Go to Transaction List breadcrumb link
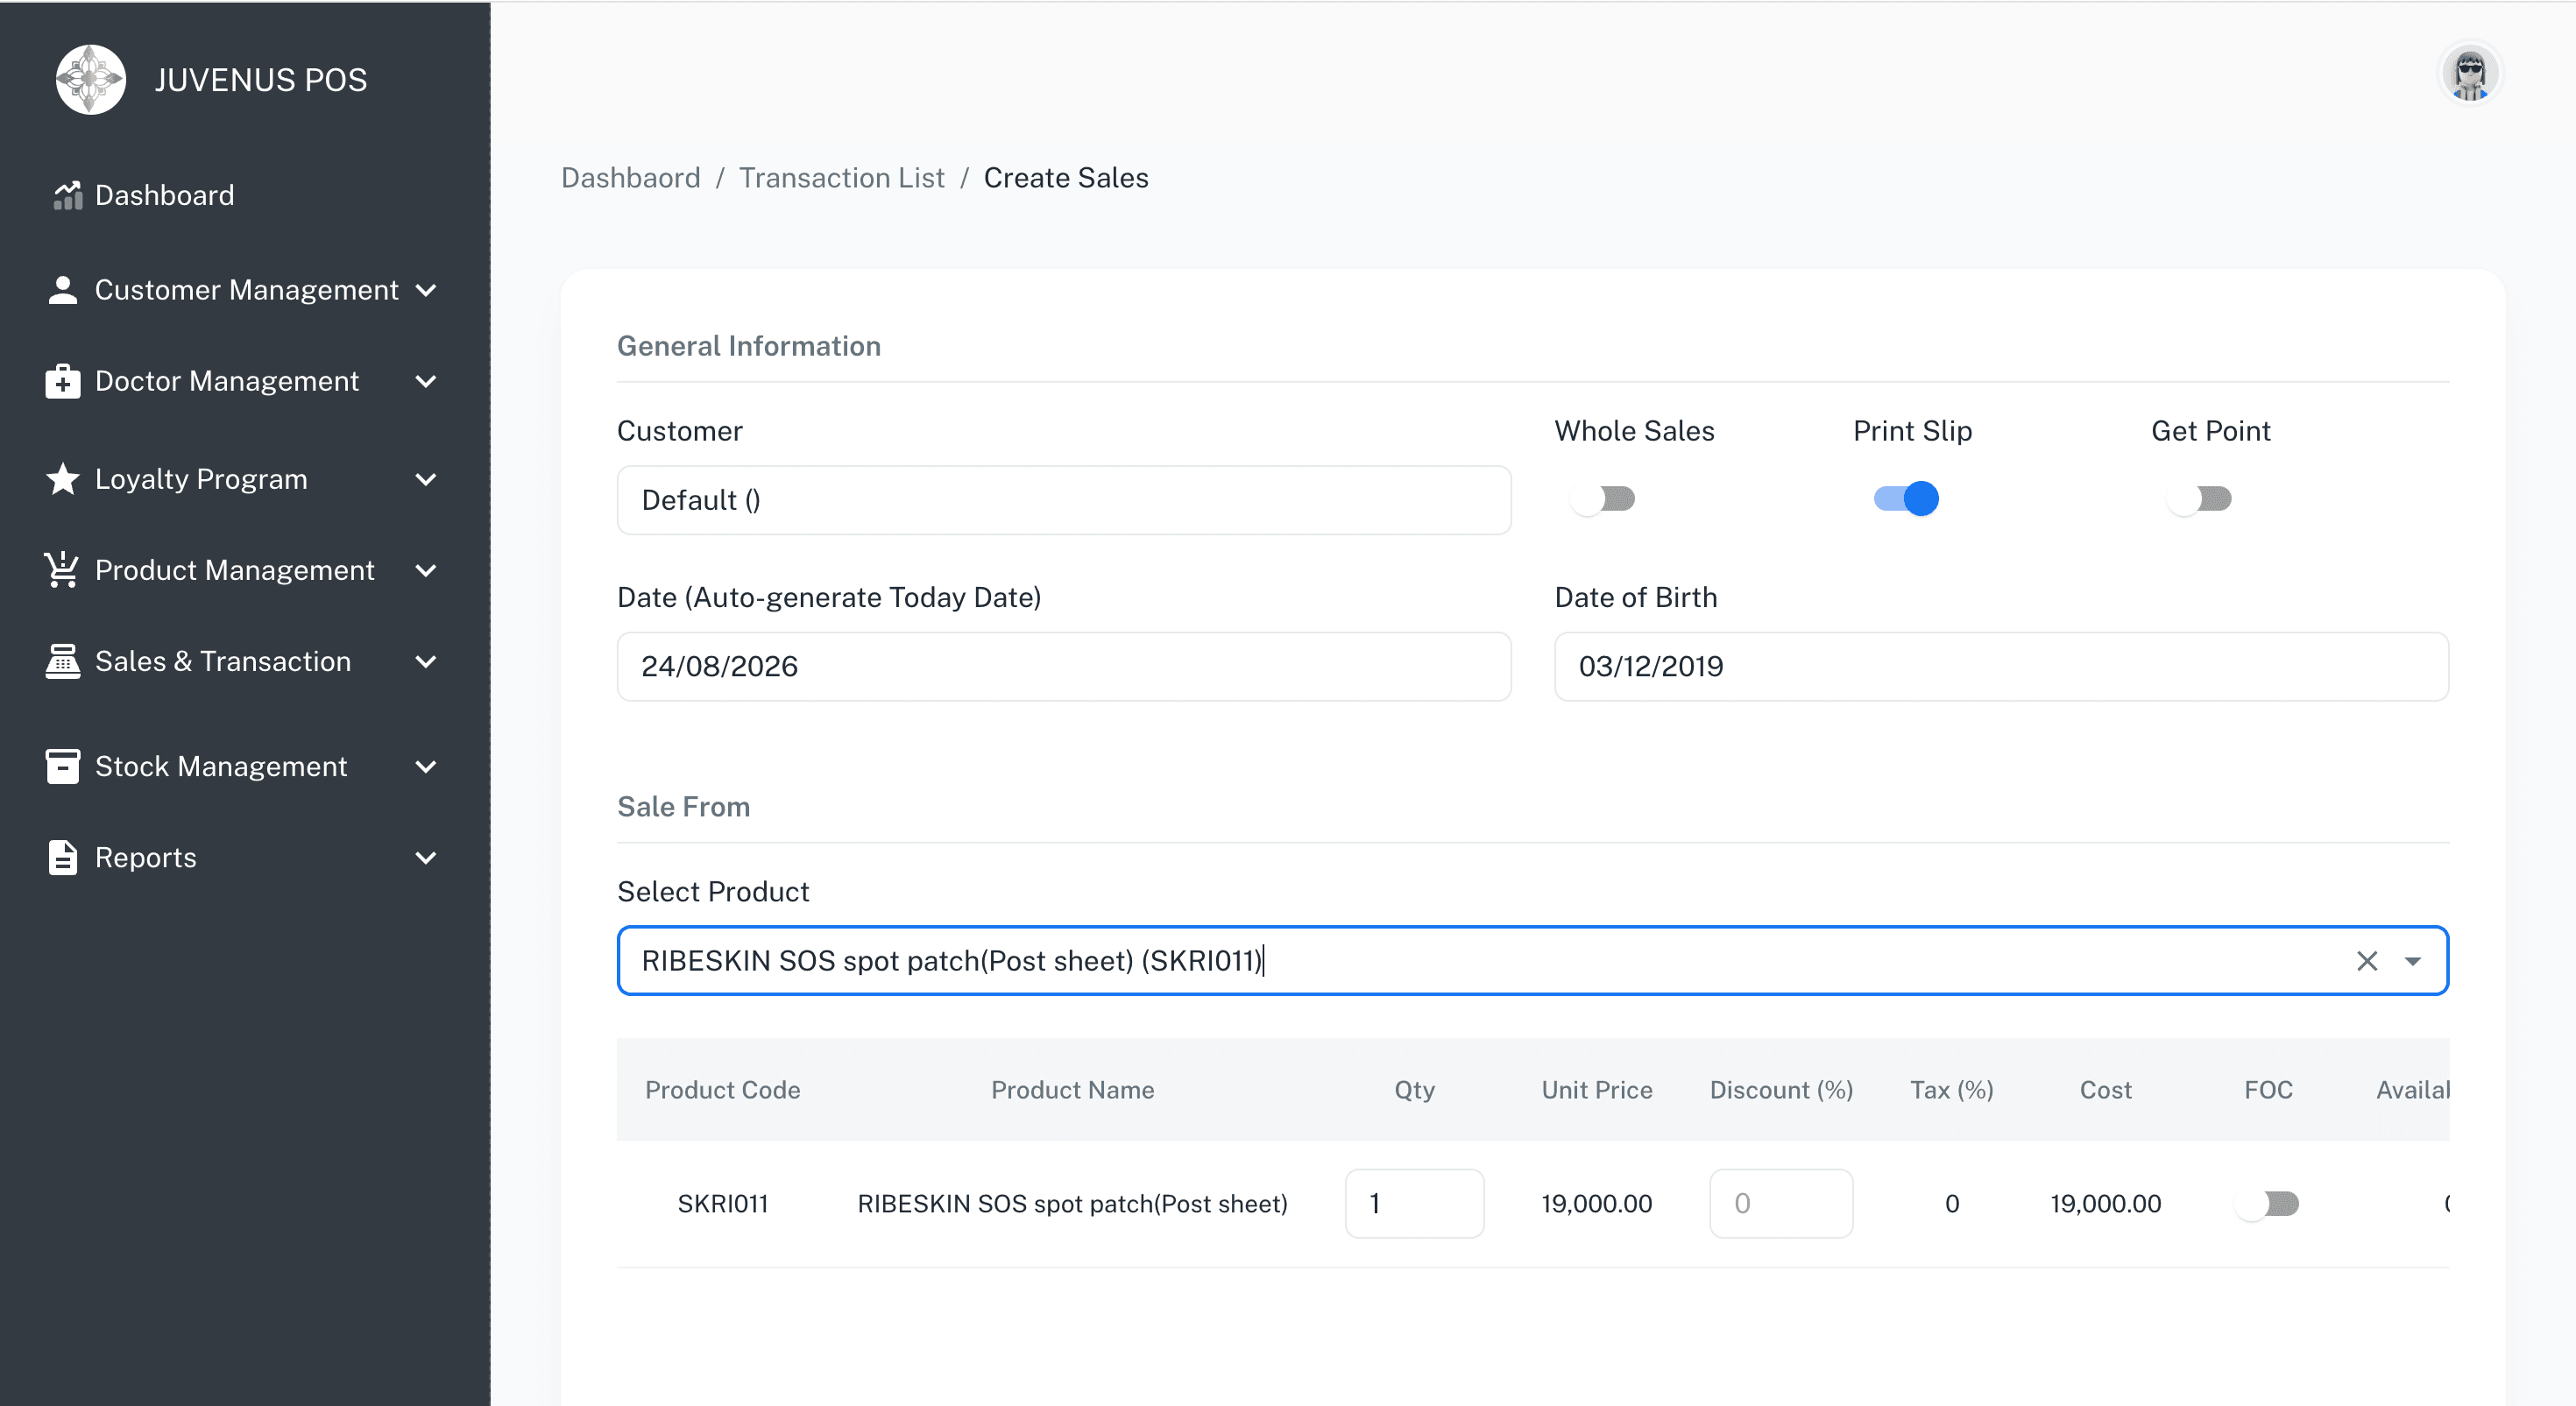The height and width of the screenshot is (1406, 2576). [841, 177]
